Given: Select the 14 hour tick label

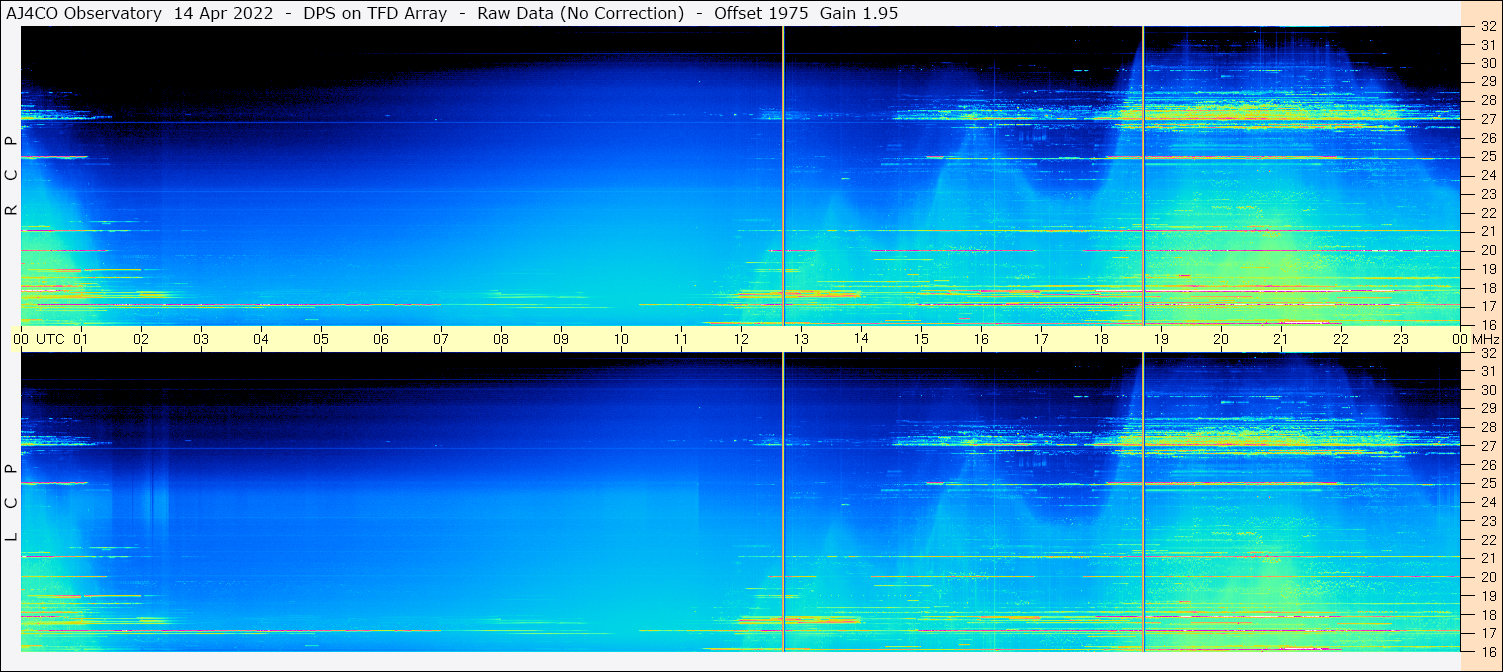Looking at the screenshot, I should pos(861,339).
